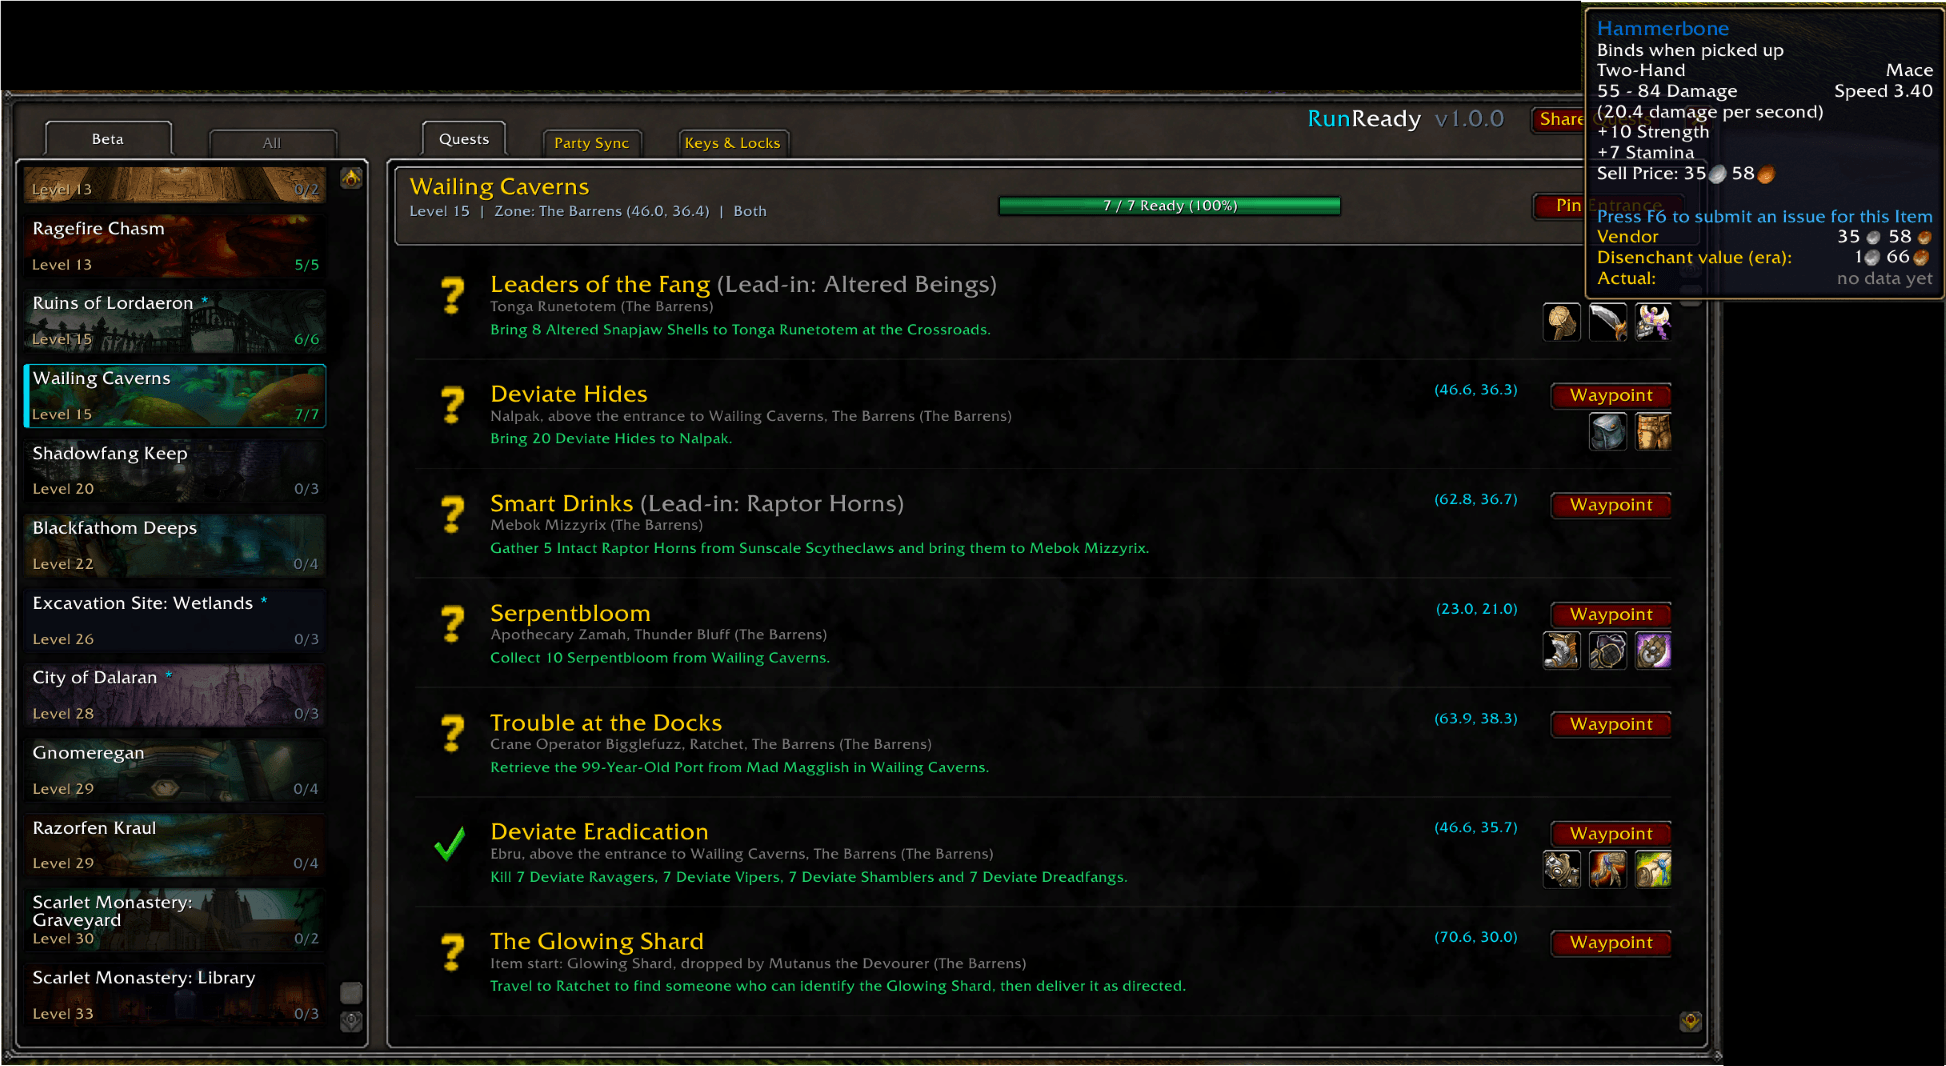The width and height of the screenshot is (1946, 1066).
Task: Click the scroll-down arrow icon of the dungeon list
Action: [351, 1021]
